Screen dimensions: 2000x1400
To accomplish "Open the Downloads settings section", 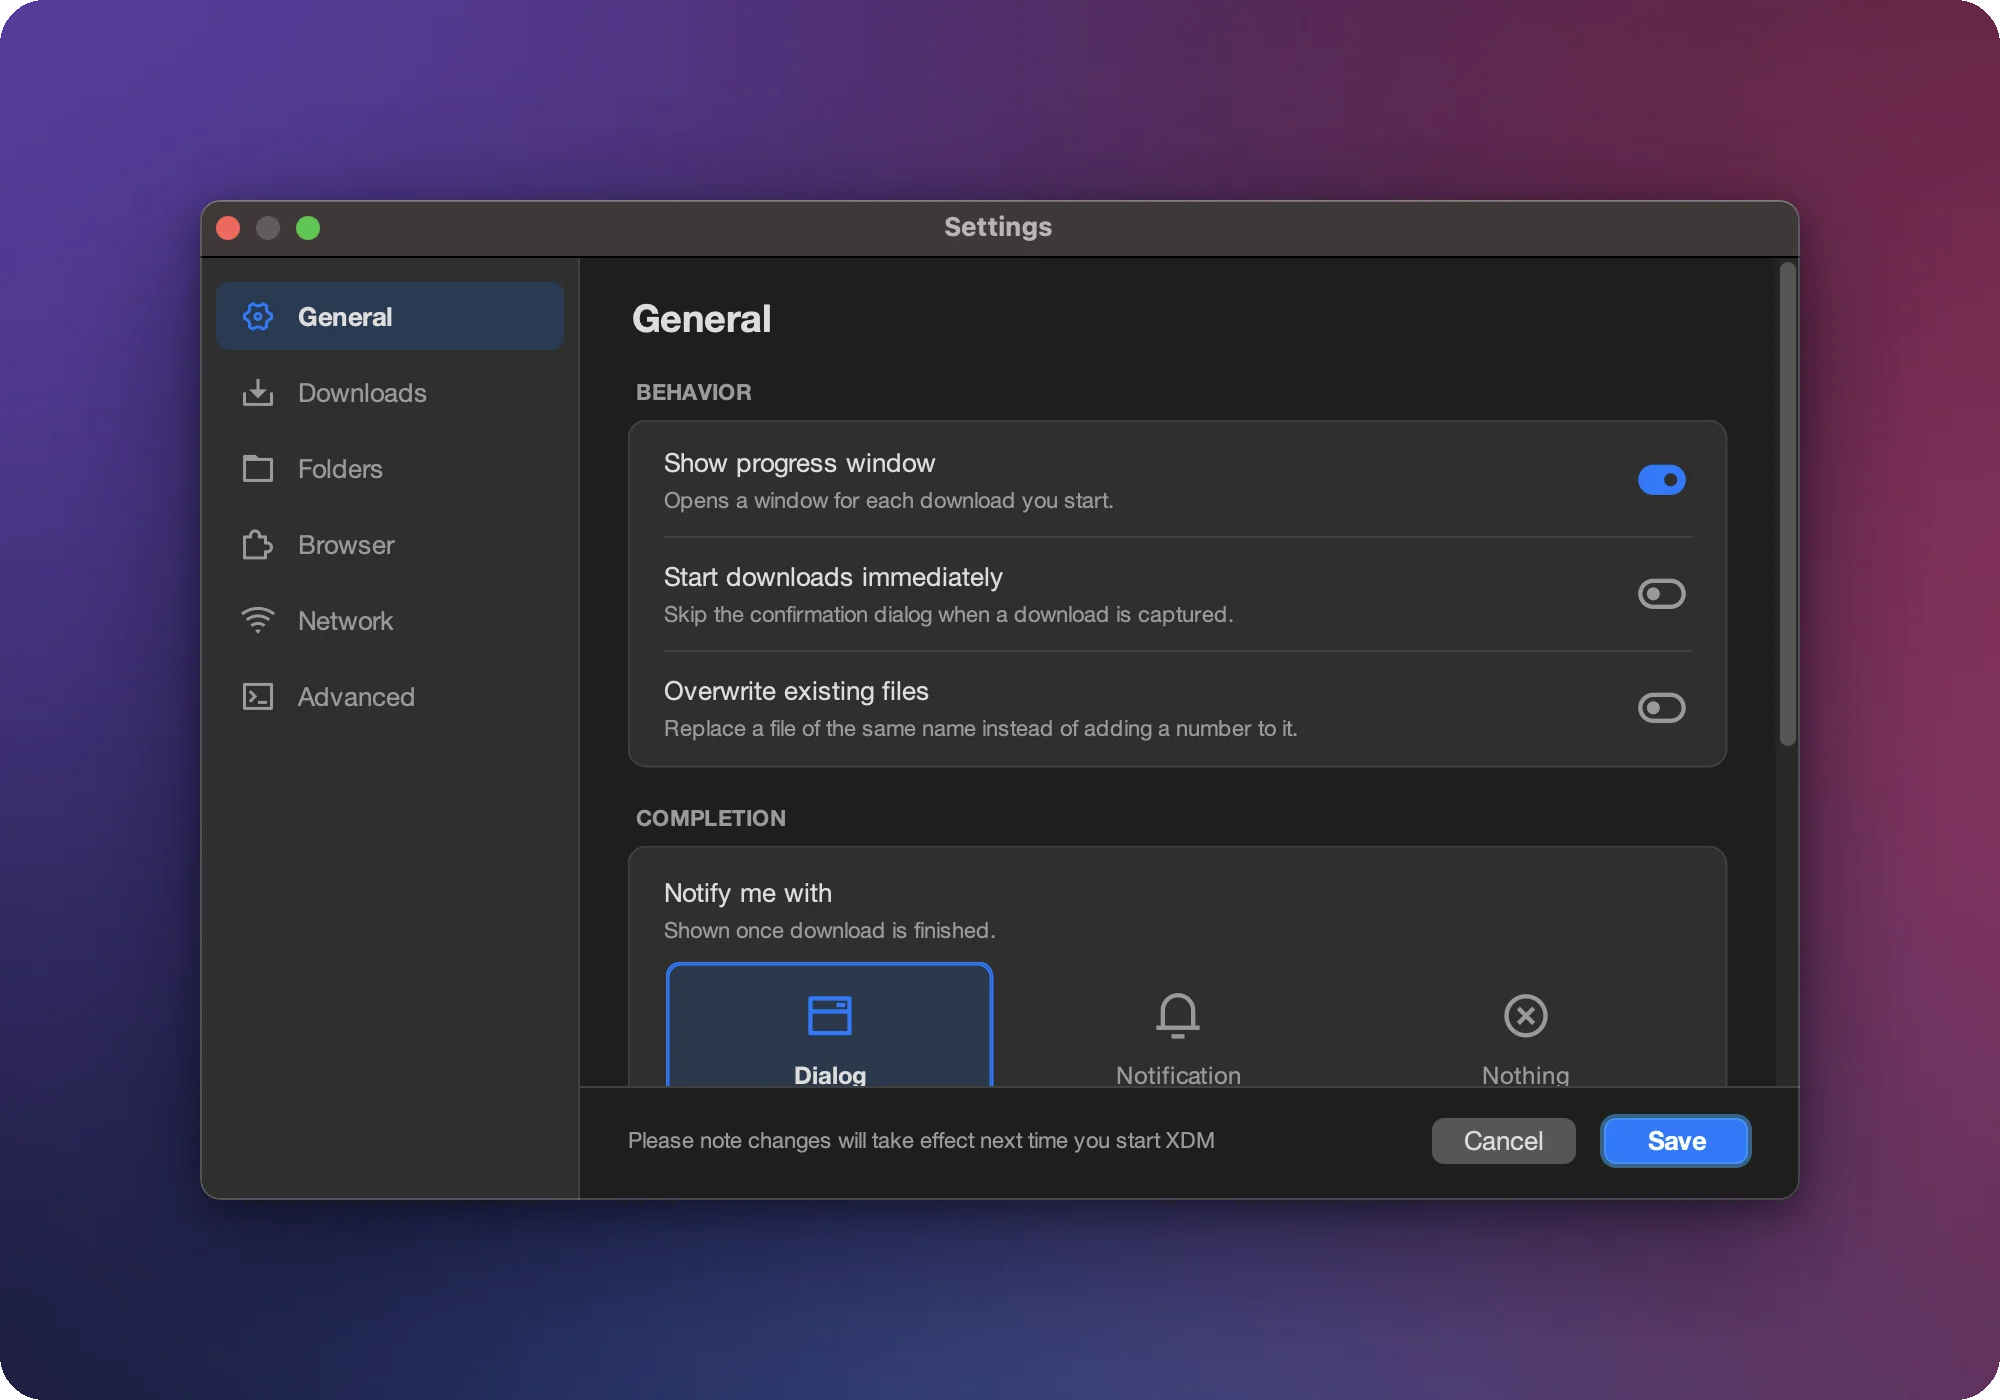I will 390,392.
